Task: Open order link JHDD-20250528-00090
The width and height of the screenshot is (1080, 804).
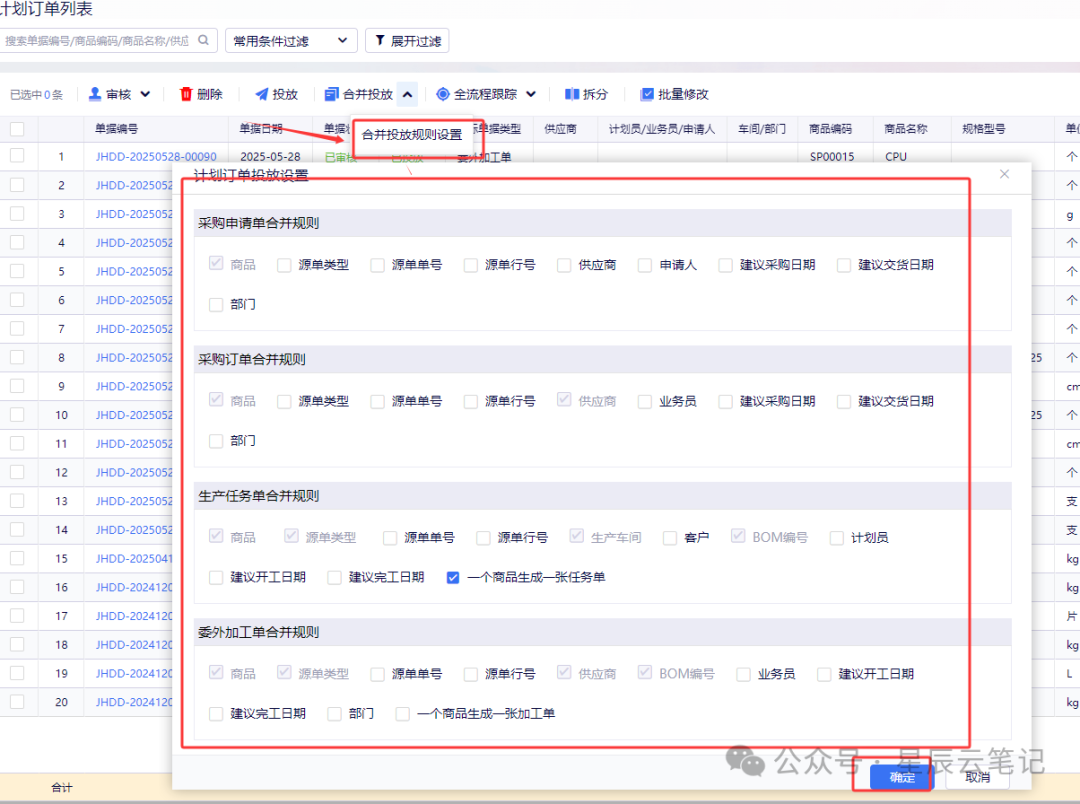Action: (x=156, y=156)
